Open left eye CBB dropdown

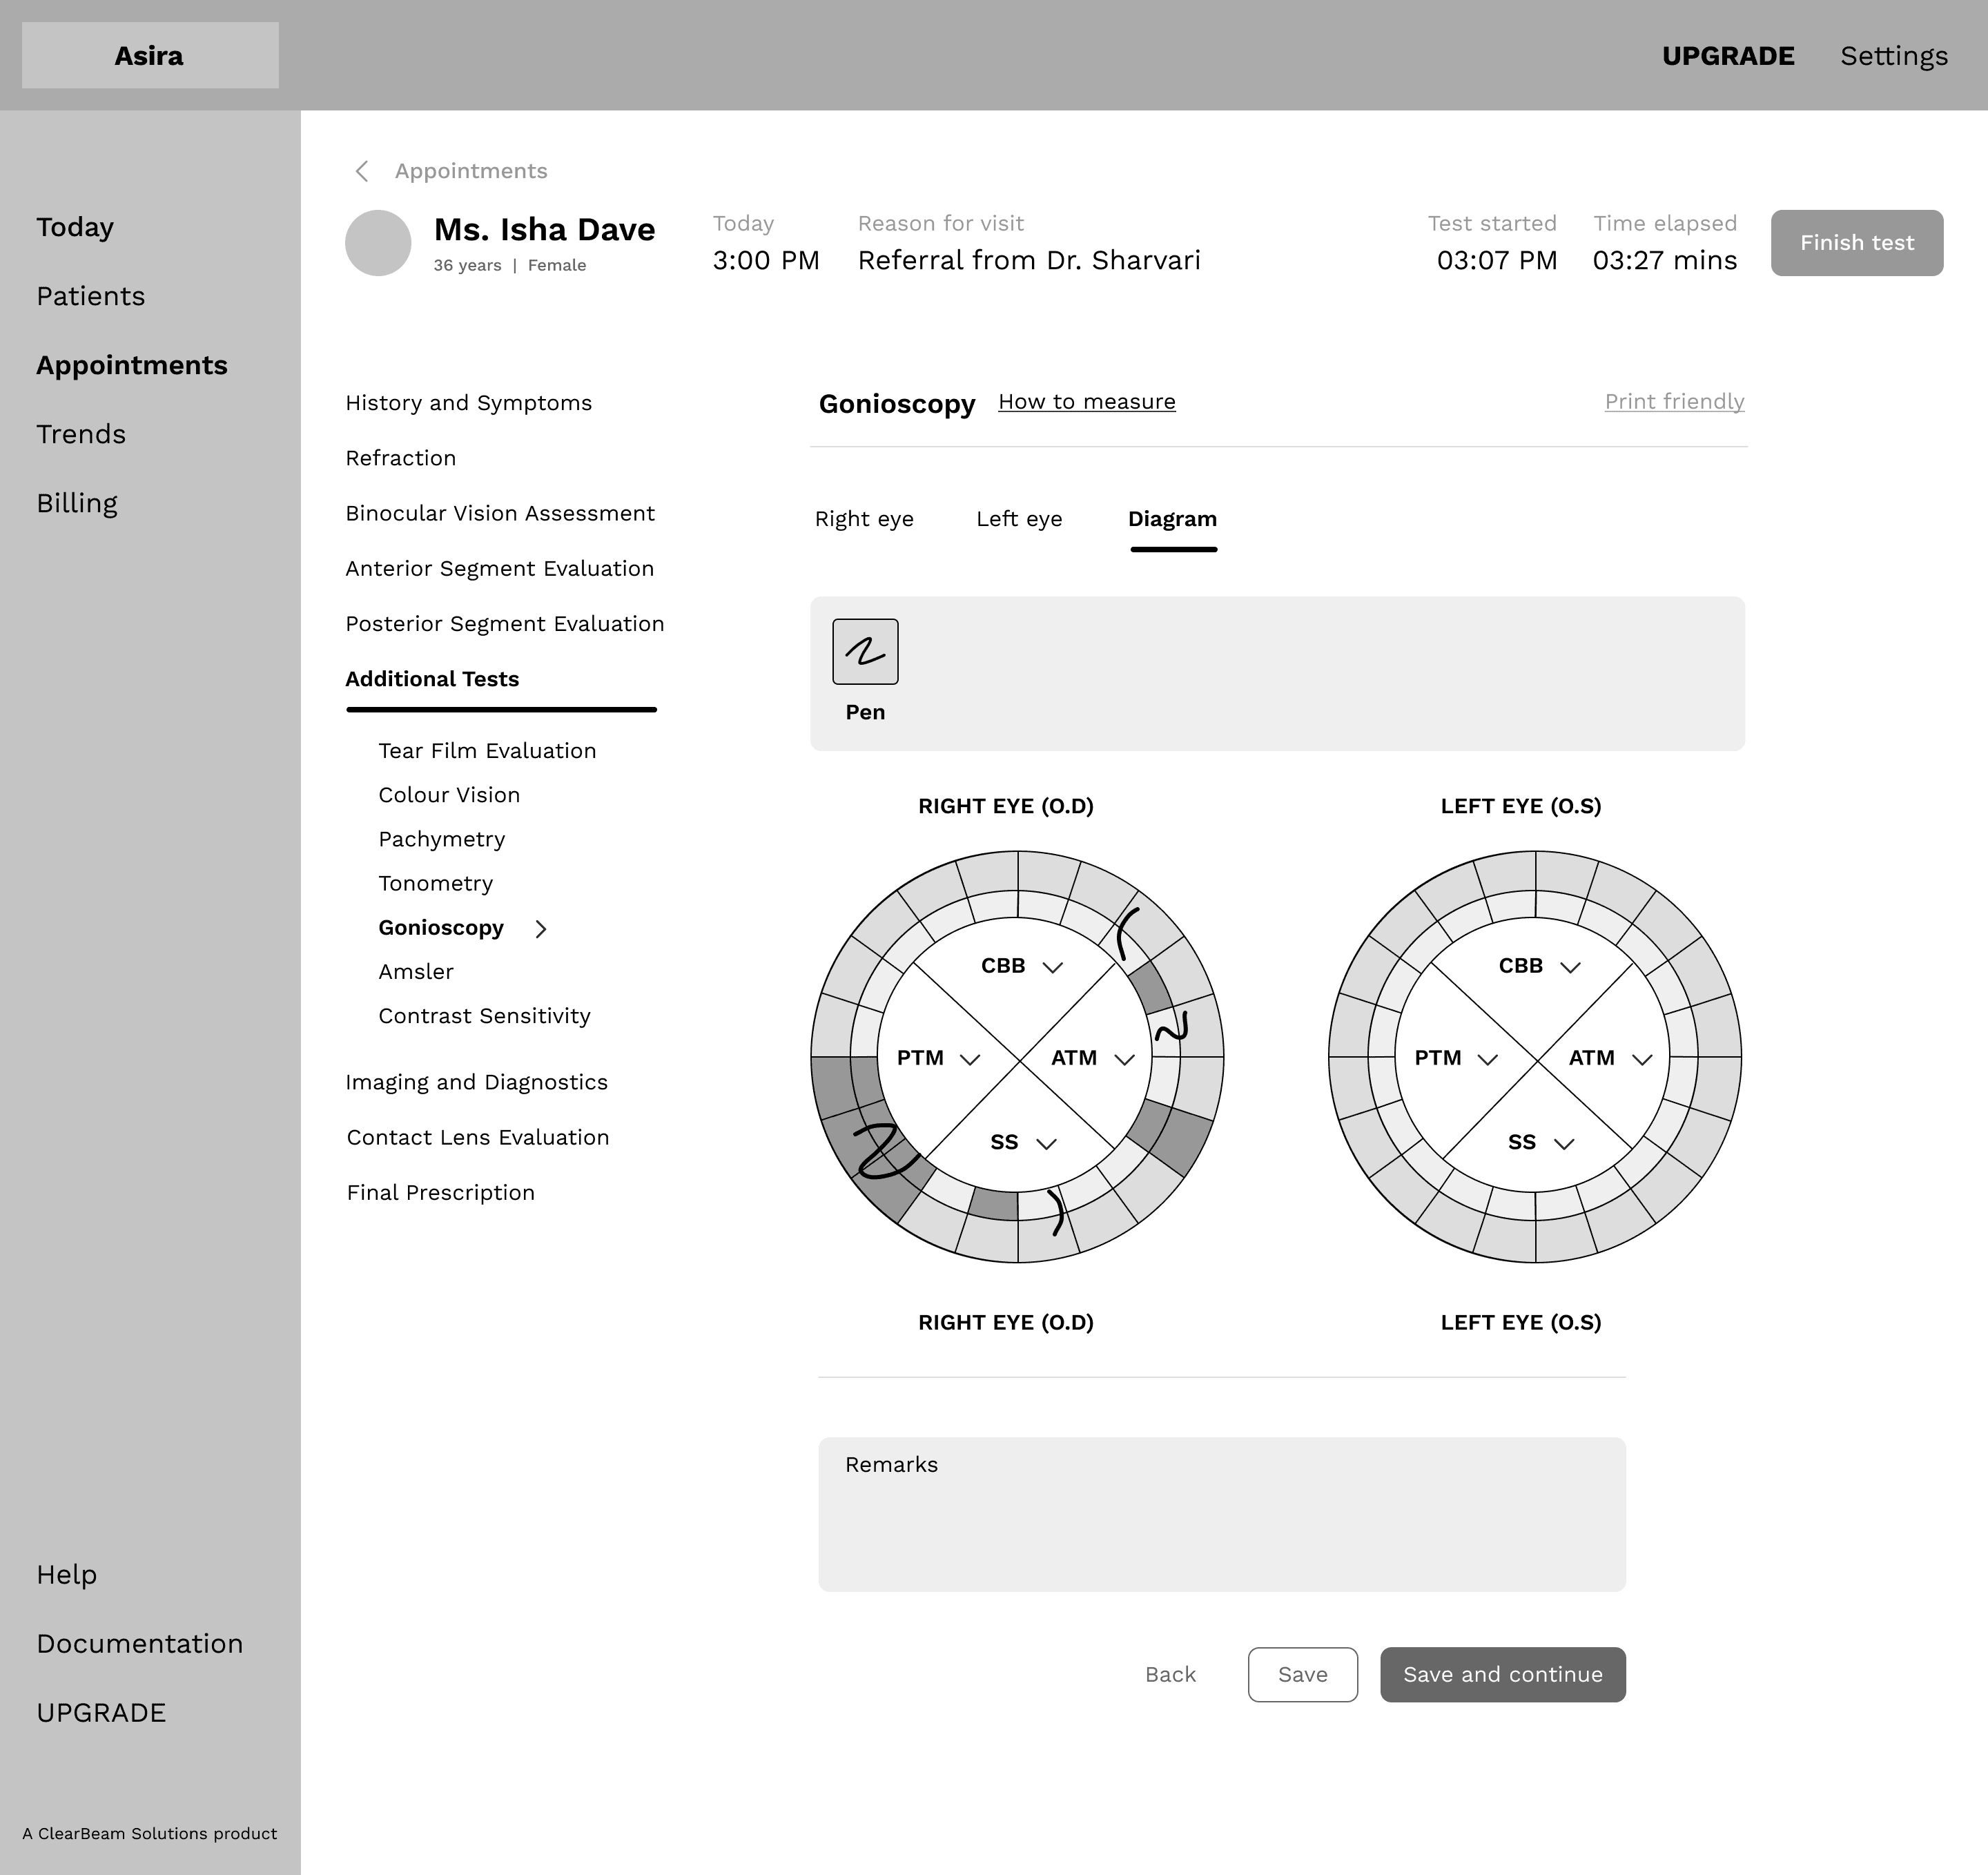pyautogui.click(x=1570, y=967)
